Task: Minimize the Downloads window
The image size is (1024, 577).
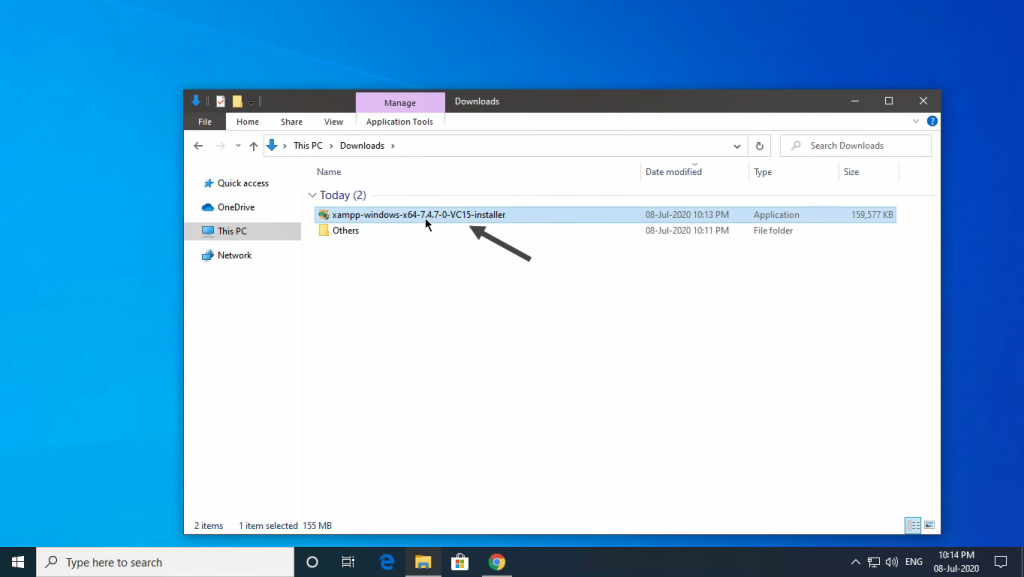Action: (855, 101)
